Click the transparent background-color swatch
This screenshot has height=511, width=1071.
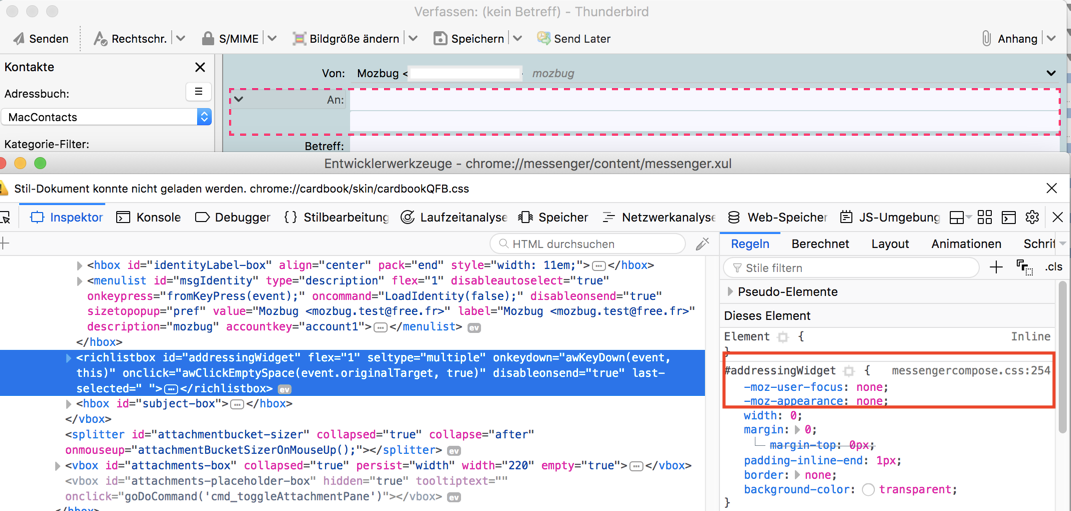coord(868,490)
